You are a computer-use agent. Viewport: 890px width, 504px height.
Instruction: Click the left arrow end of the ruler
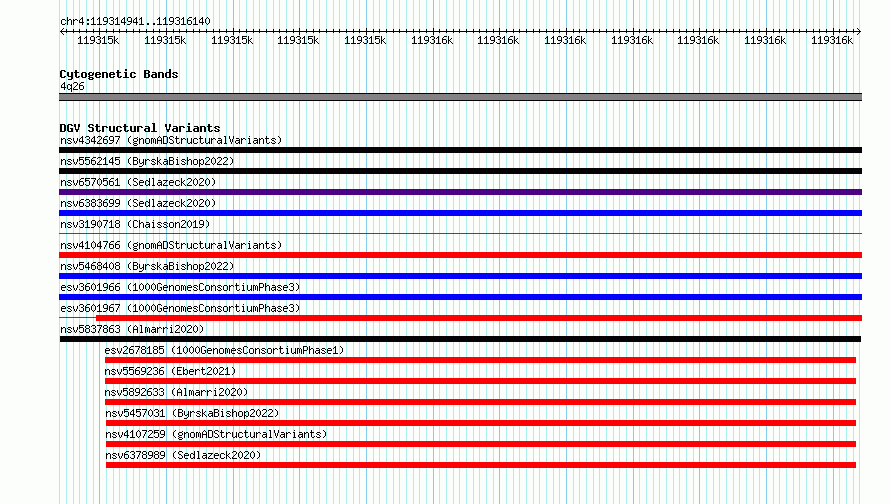[x=62, y=31]
